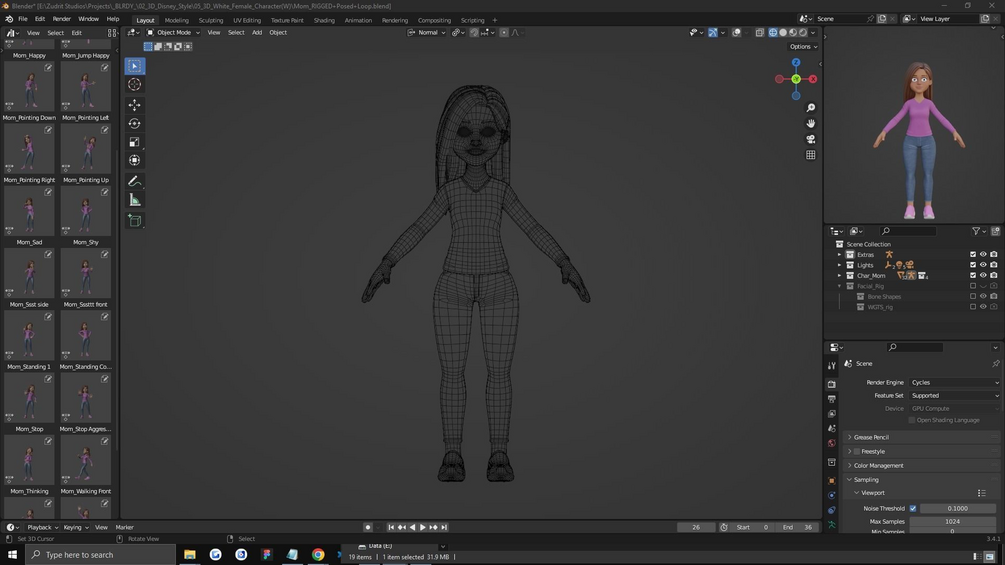Switch to orthographic grid view icon
This screenshot has width=1005, height=565.
[811, 155]
